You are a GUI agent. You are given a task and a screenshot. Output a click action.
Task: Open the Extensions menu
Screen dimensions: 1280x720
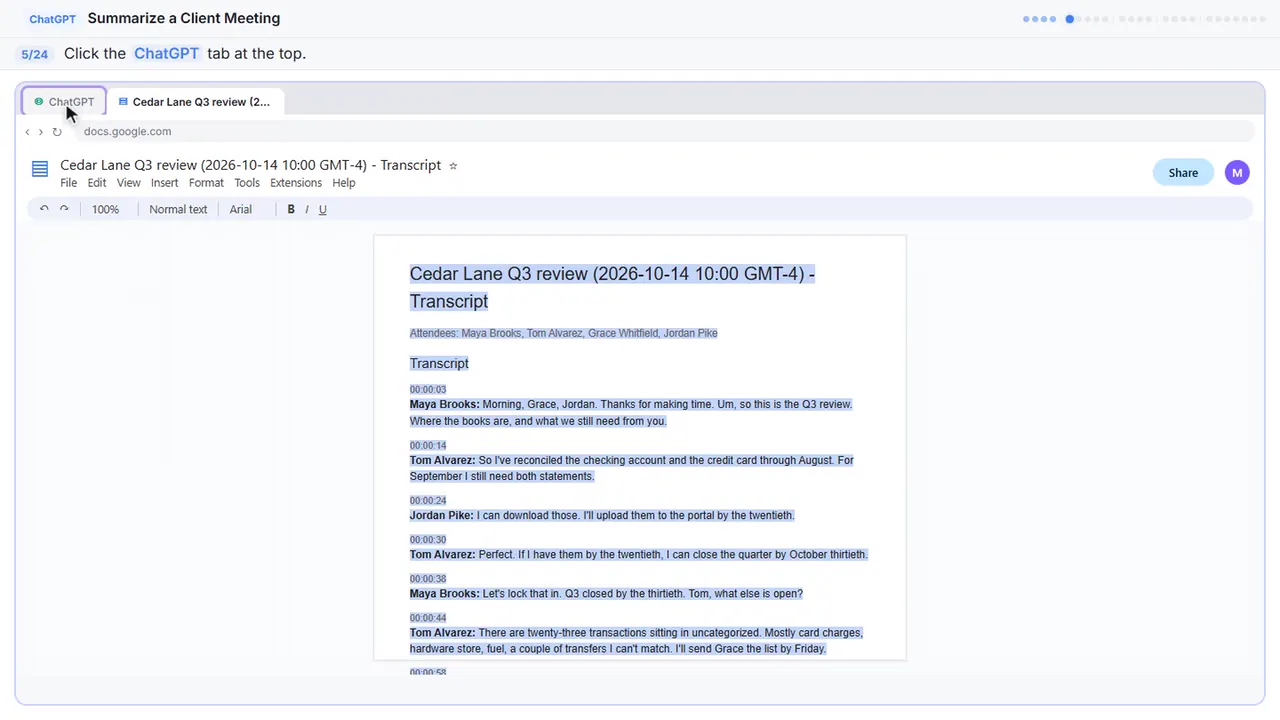point(296,183)
